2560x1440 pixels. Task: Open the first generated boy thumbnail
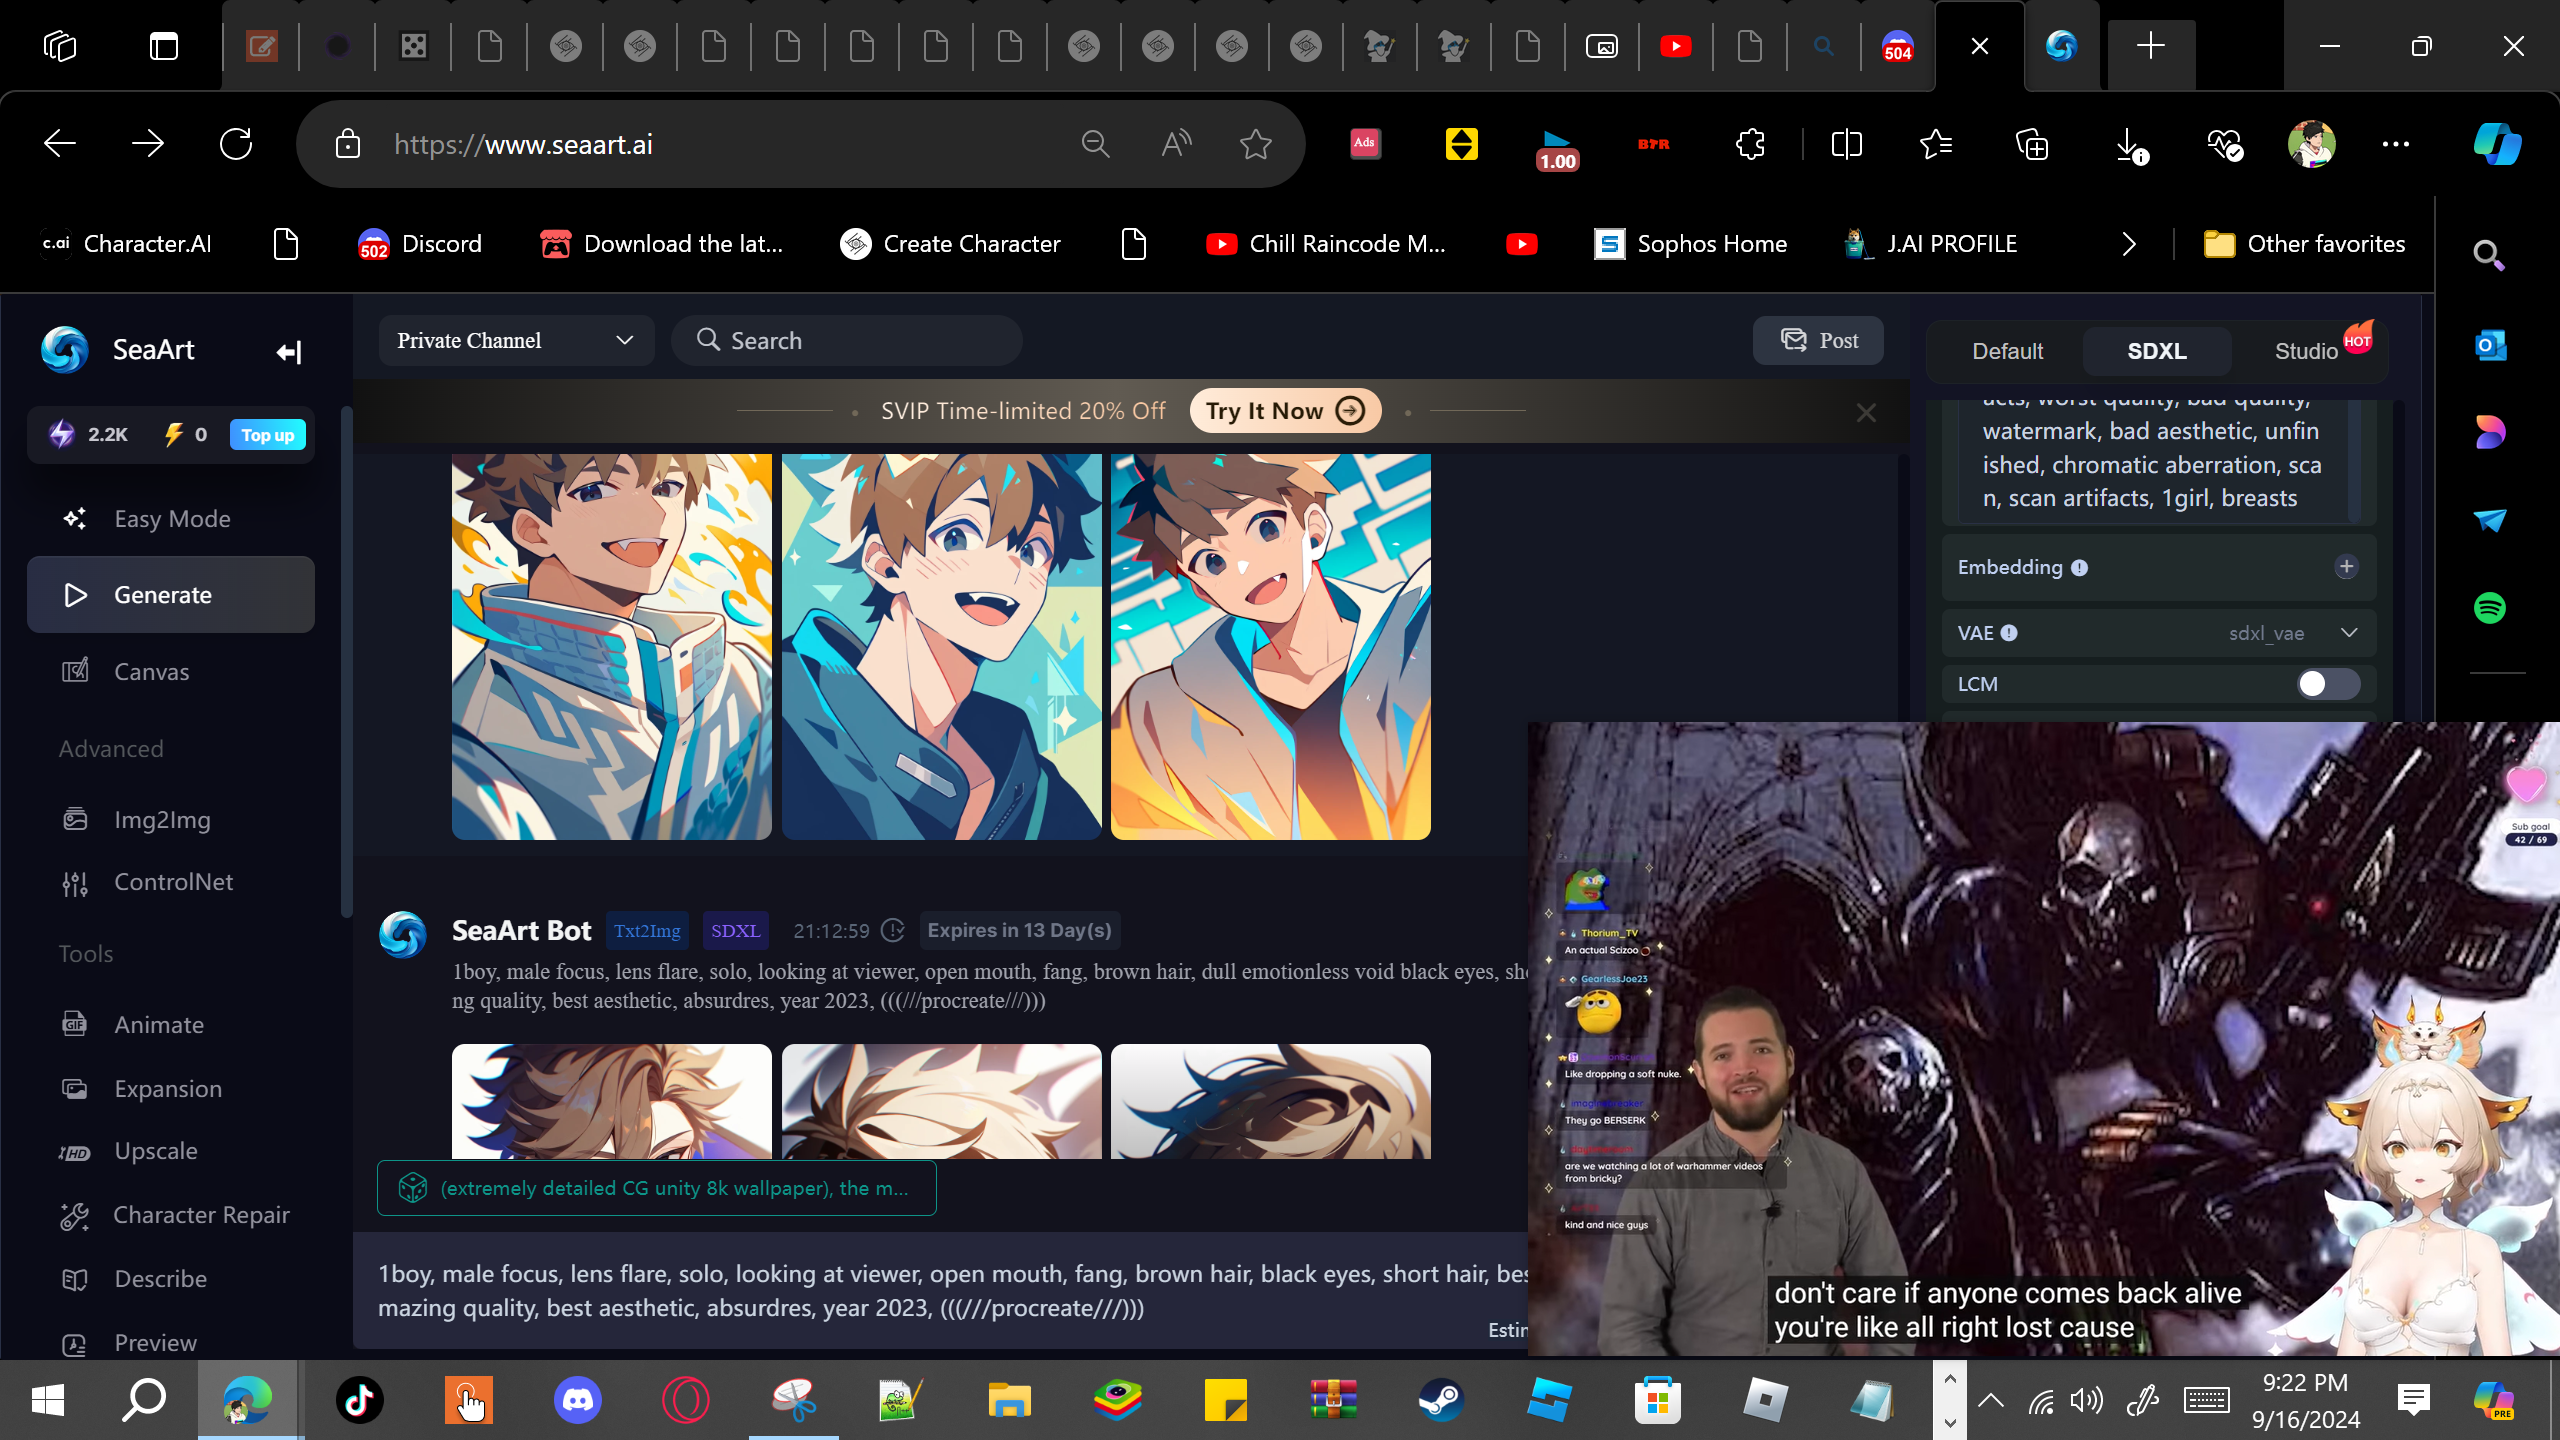click(612, 647)
